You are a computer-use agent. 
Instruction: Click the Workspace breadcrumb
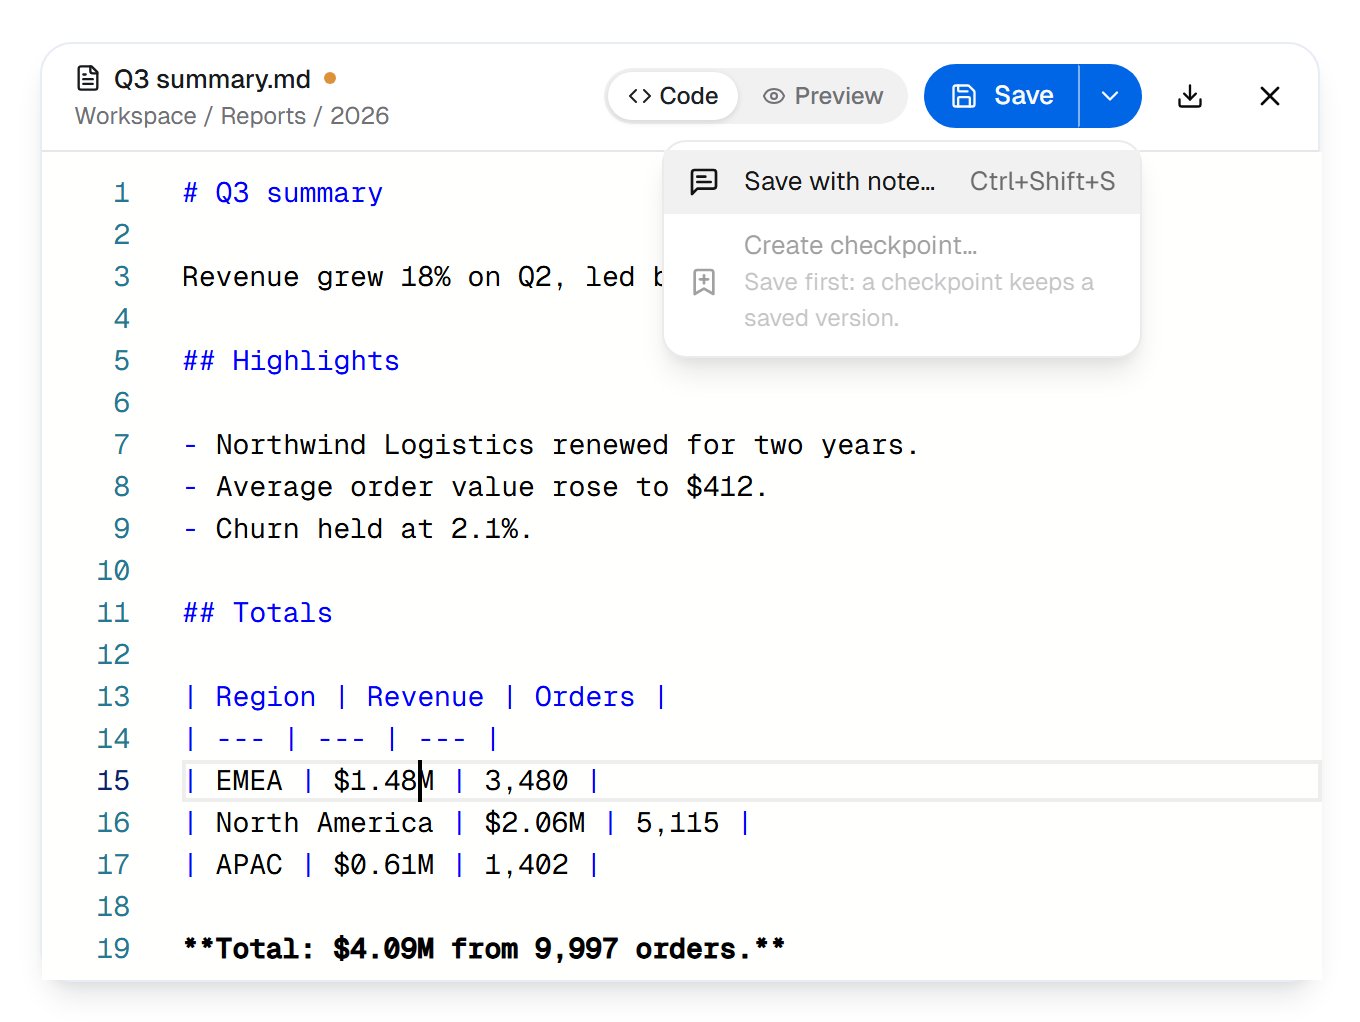tap(136, 116)
